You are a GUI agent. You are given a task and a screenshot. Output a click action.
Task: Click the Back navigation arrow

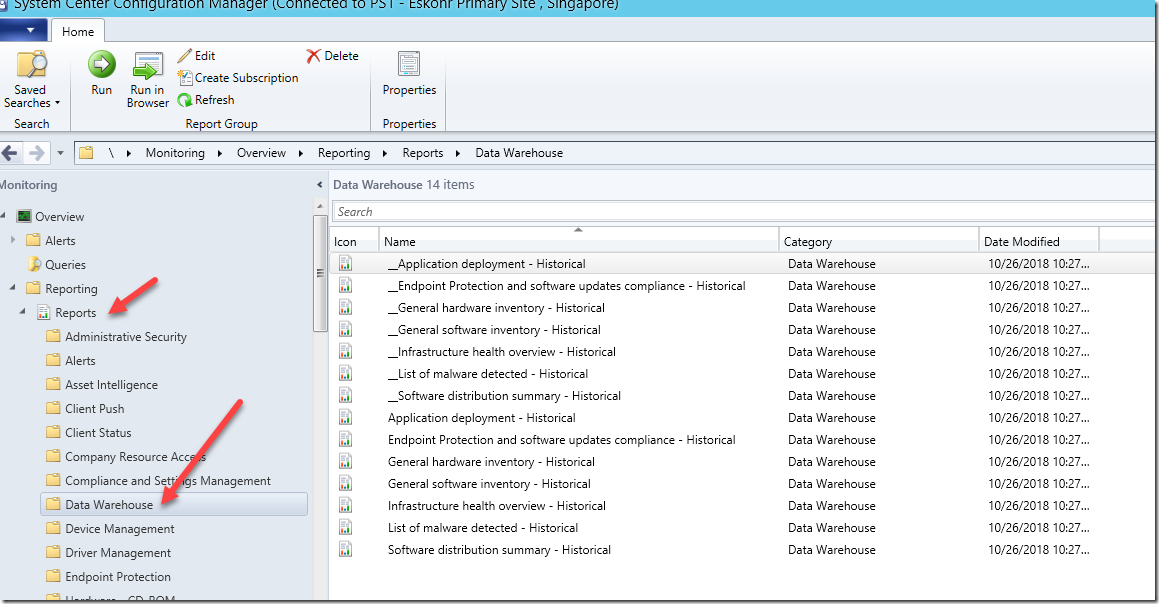10,153
